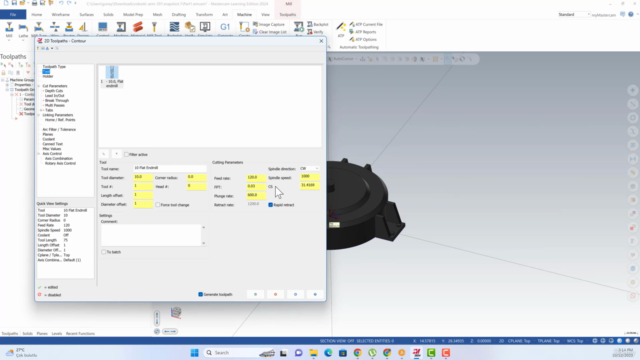Toggle Generate toolpath checkbox
640x360 pixels.
[x=200, y=294]
